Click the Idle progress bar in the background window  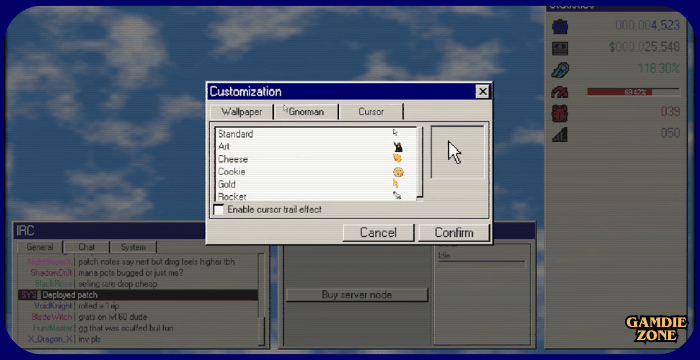482,264
